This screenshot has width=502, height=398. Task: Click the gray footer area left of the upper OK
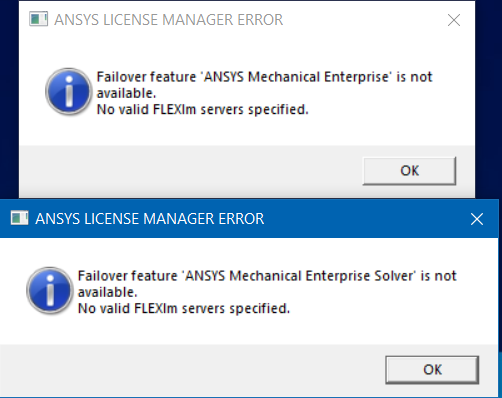pyautogui.click(x=190, y=171)
